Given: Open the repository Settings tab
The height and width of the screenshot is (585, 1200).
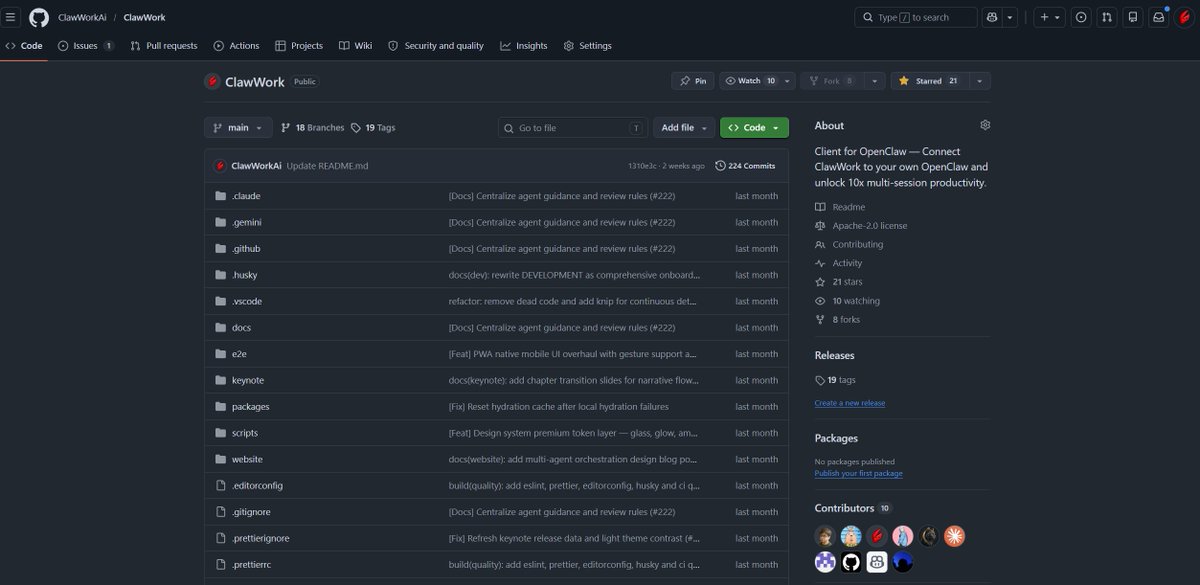Looking at the screenshot, I should click(x=587, y=46).
